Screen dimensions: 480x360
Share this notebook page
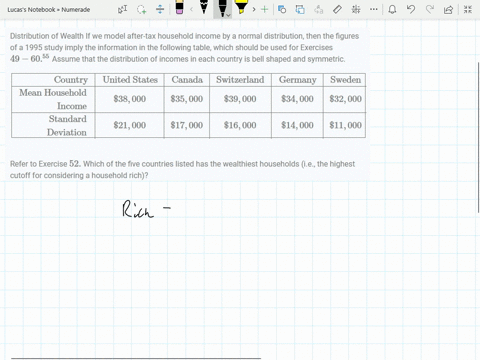(x=448, y=9)
